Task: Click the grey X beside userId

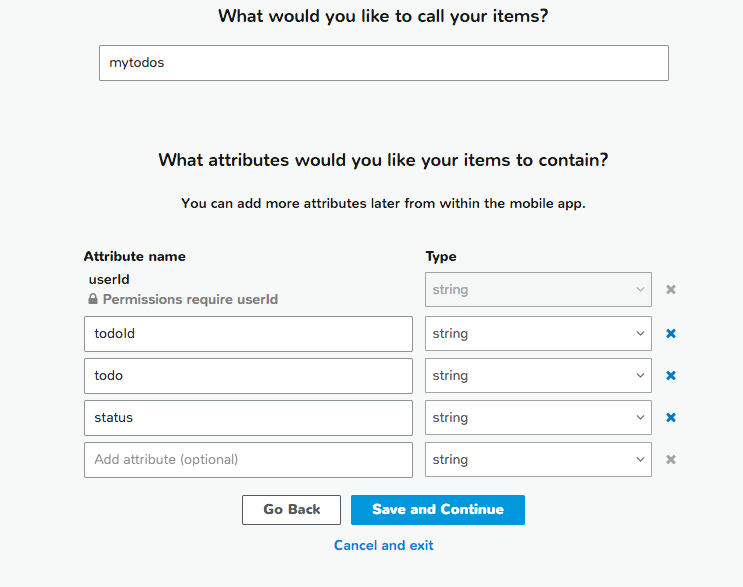Action: click(671, 290)
